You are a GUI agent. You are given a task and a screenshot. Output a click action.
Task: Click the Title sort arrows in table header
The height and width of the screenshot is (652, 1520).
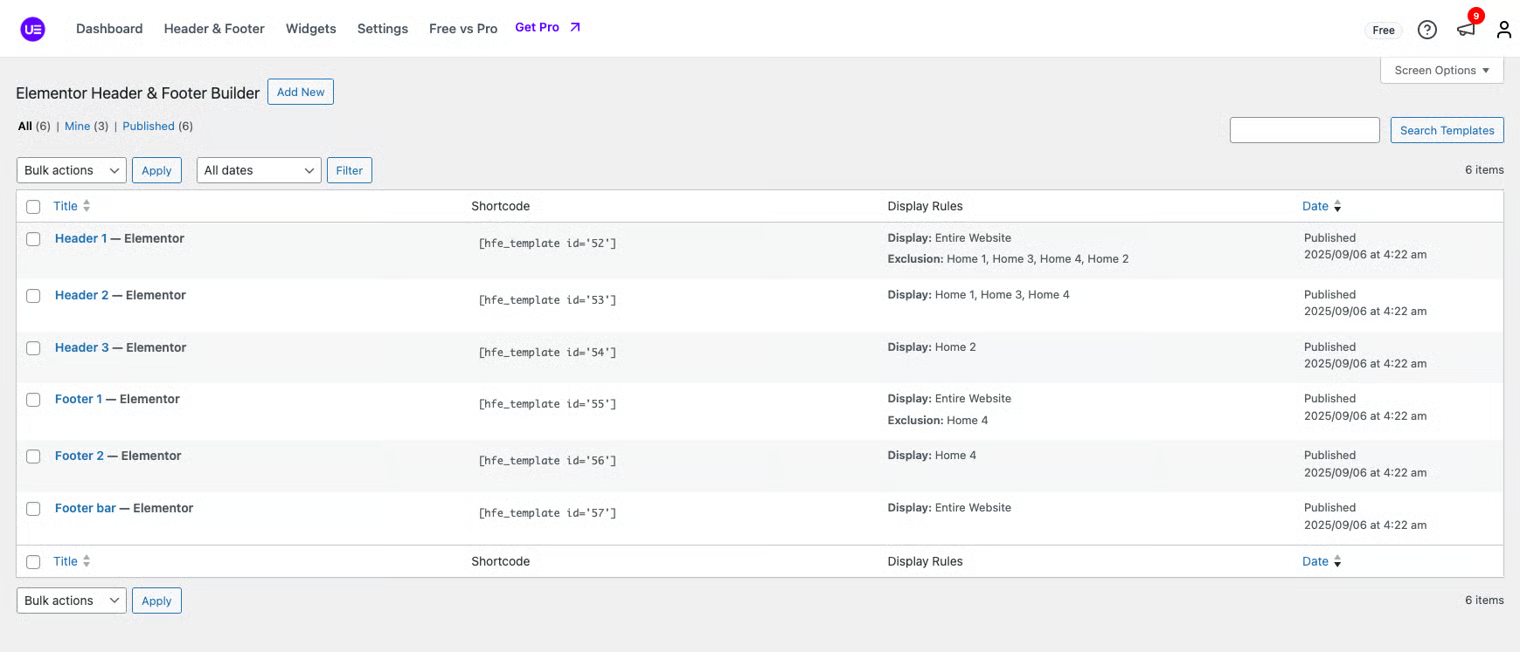point(86,206)
